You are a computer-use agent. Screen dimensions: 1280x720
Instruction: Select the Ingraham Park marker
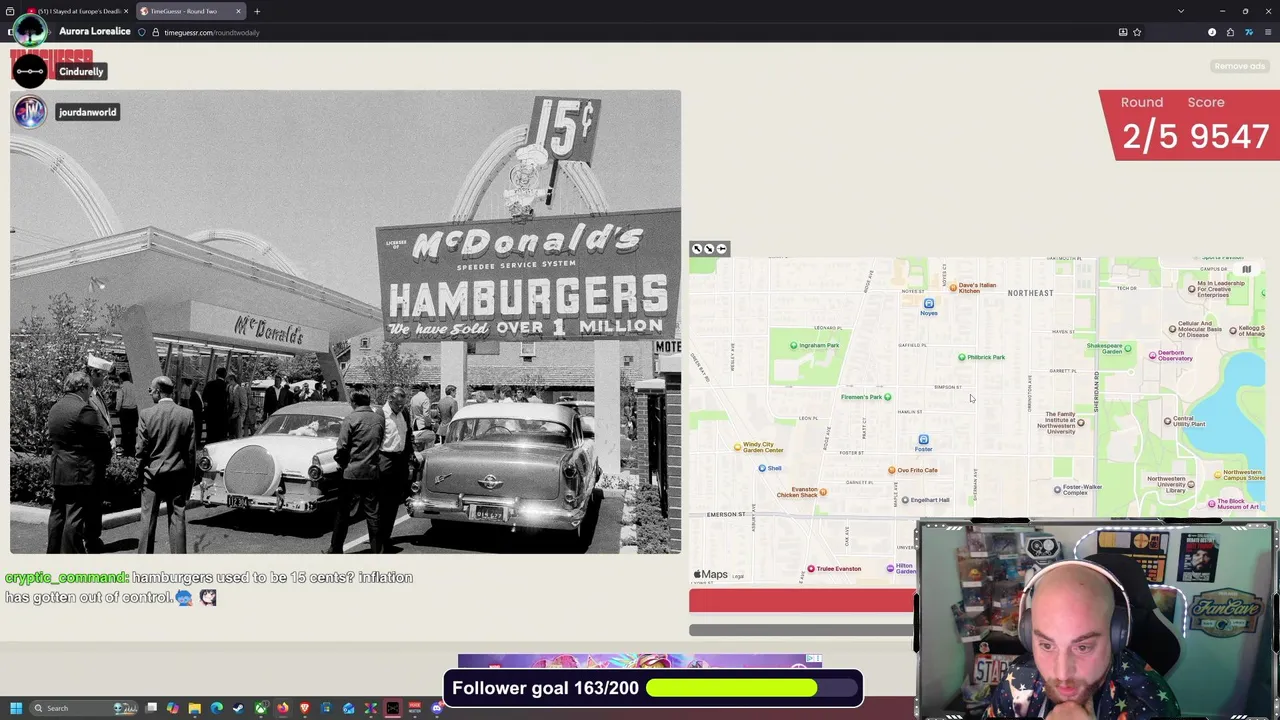[x=794, y=346]
